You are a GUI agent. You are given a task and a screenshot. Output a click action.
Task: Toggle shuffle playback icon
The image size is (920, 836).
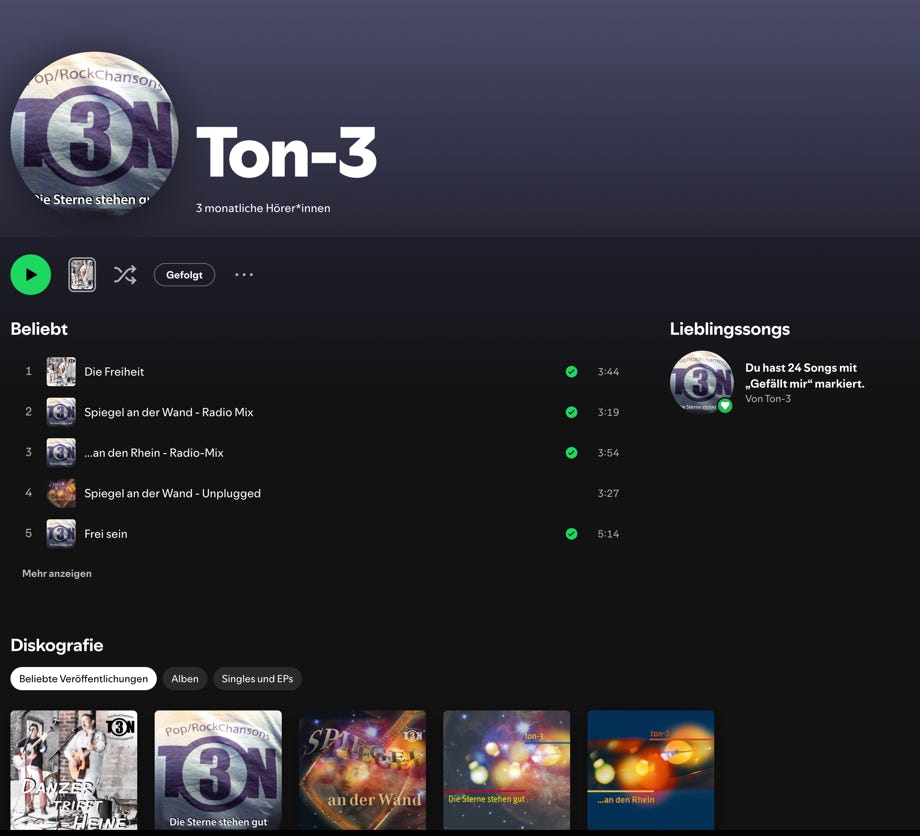click(x=125, y=275)
